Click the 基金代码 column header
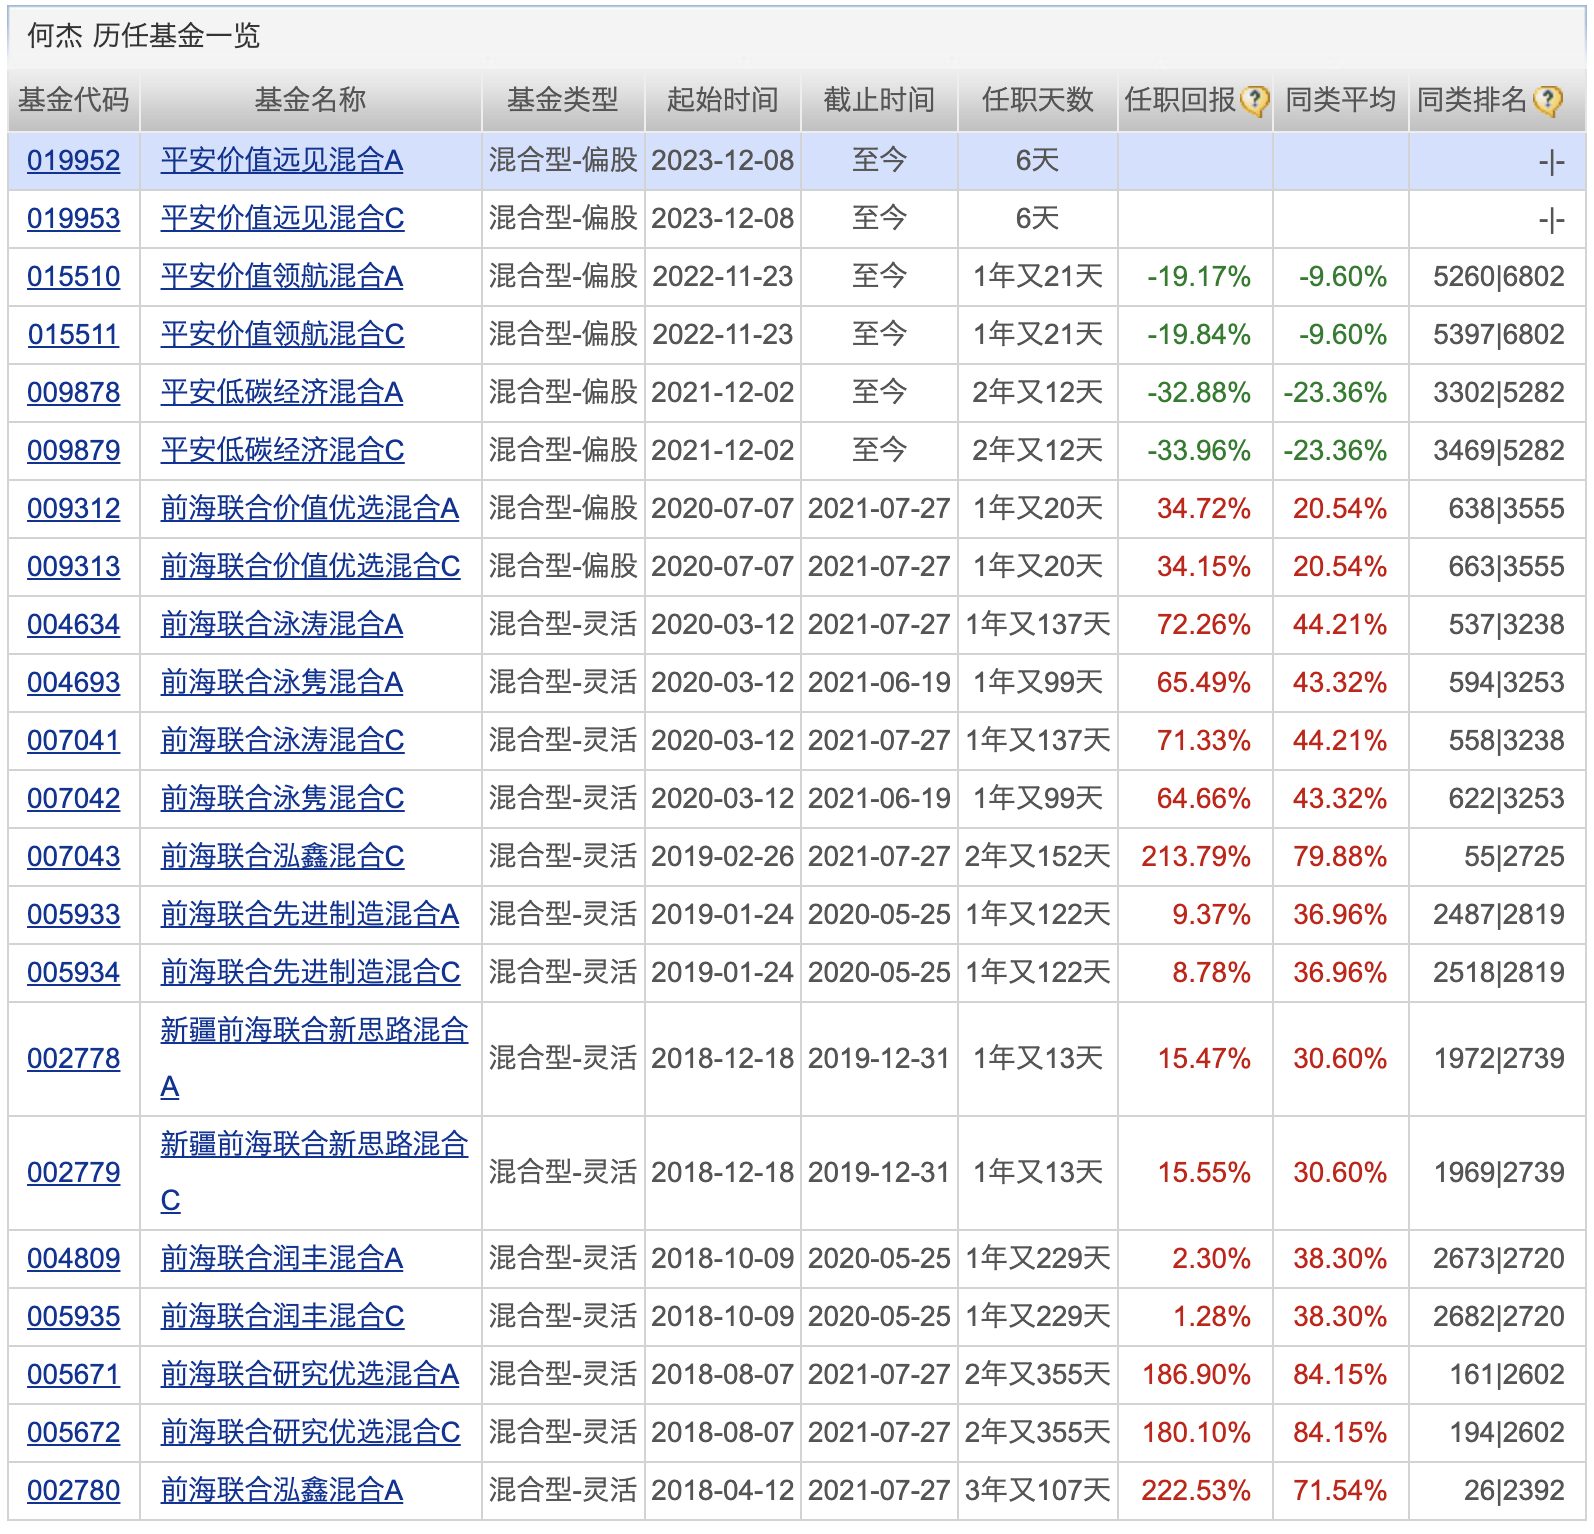1594x1534 pixels. (x=74, y=100)
